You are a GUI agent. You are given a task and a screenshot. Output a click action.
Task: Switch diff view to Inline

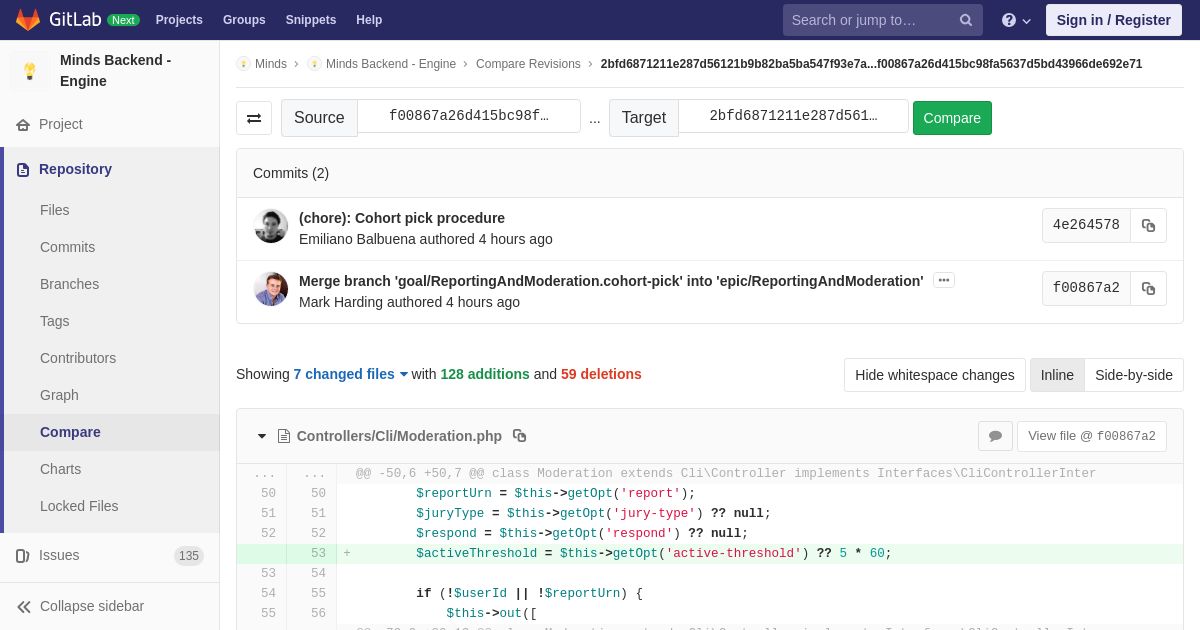pyautogui.click(x=1057, y=375)
